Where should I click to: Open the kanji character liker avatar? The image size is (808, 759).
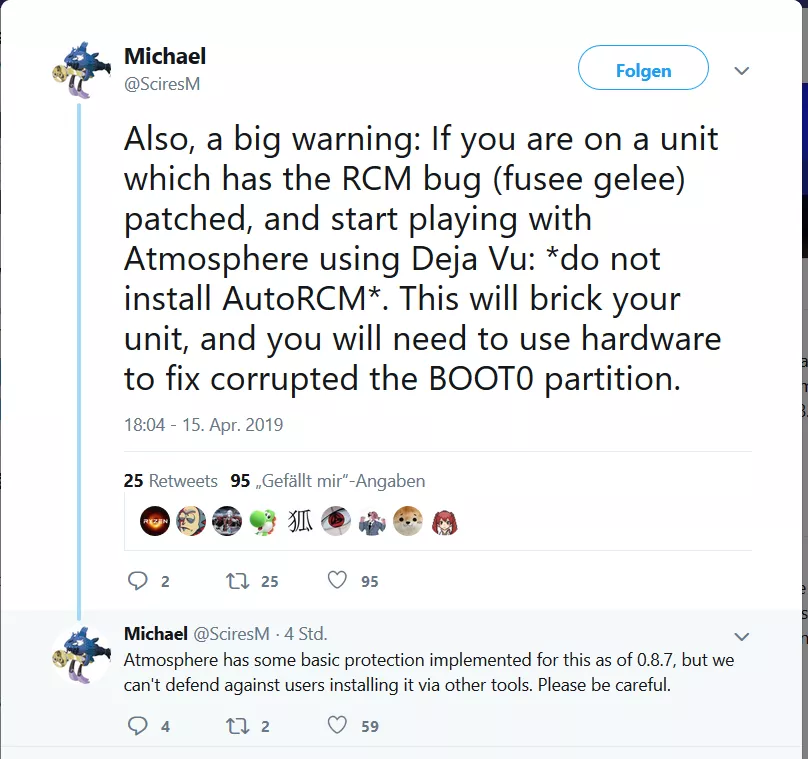(x=299, y=521)
